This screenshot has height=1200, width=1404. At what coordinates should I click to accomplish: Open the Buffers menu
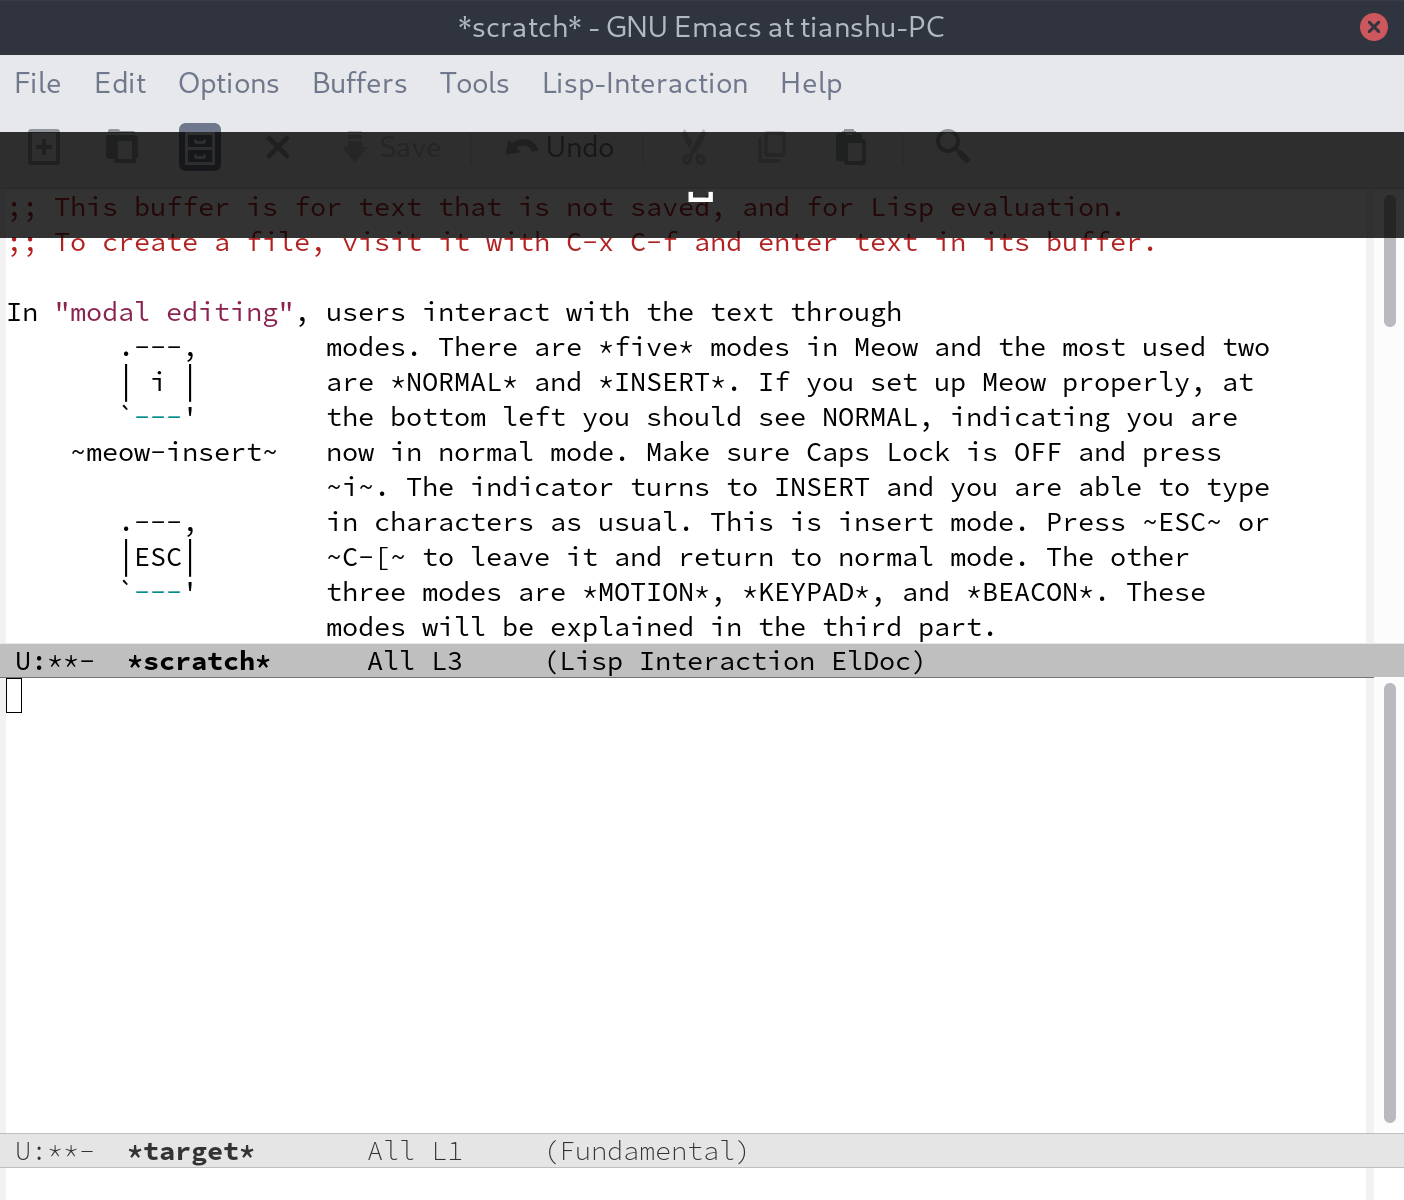359,84
